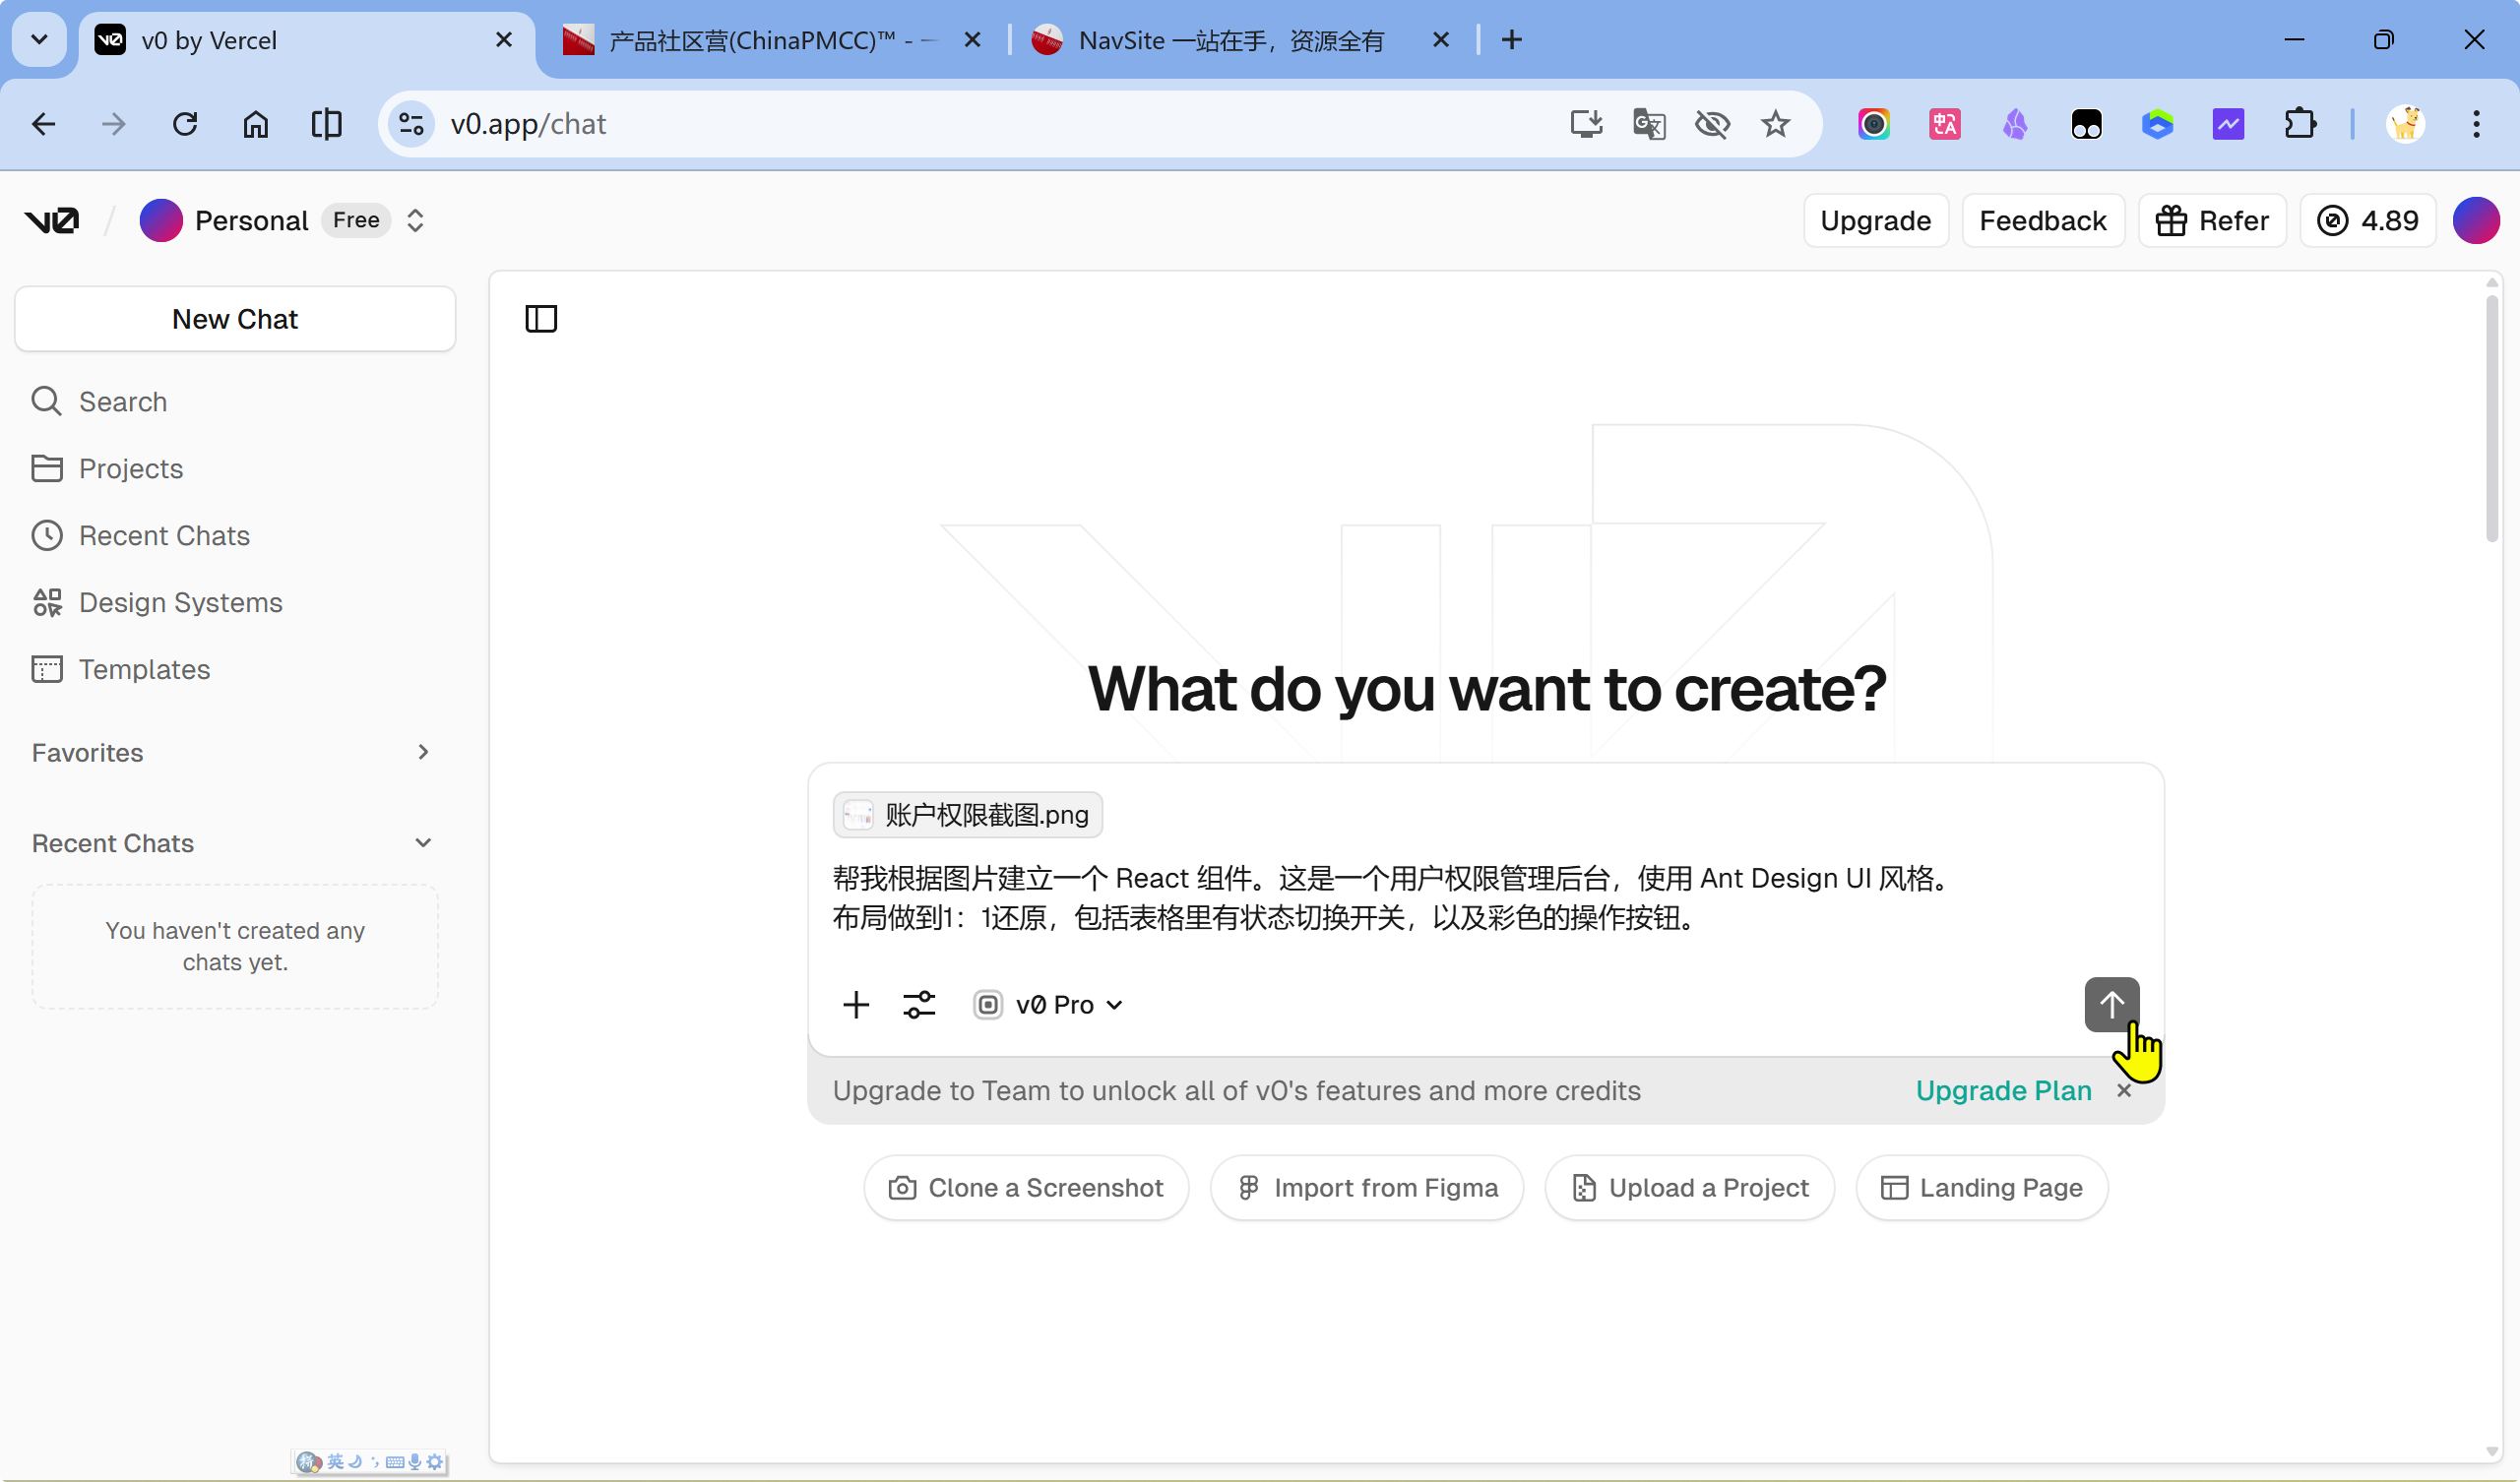This screenshot has width=2520, height=1482.
Task: Click the send arrow button
Action: [x=2111, y=1003]
